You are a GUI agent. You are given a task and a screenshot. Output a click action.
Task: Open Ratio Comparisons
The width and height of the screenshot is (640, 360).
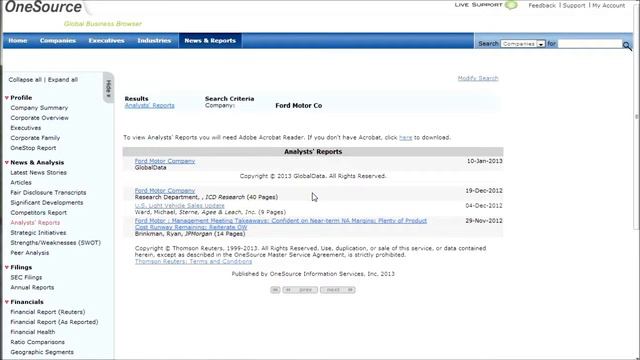coord(38,342)
